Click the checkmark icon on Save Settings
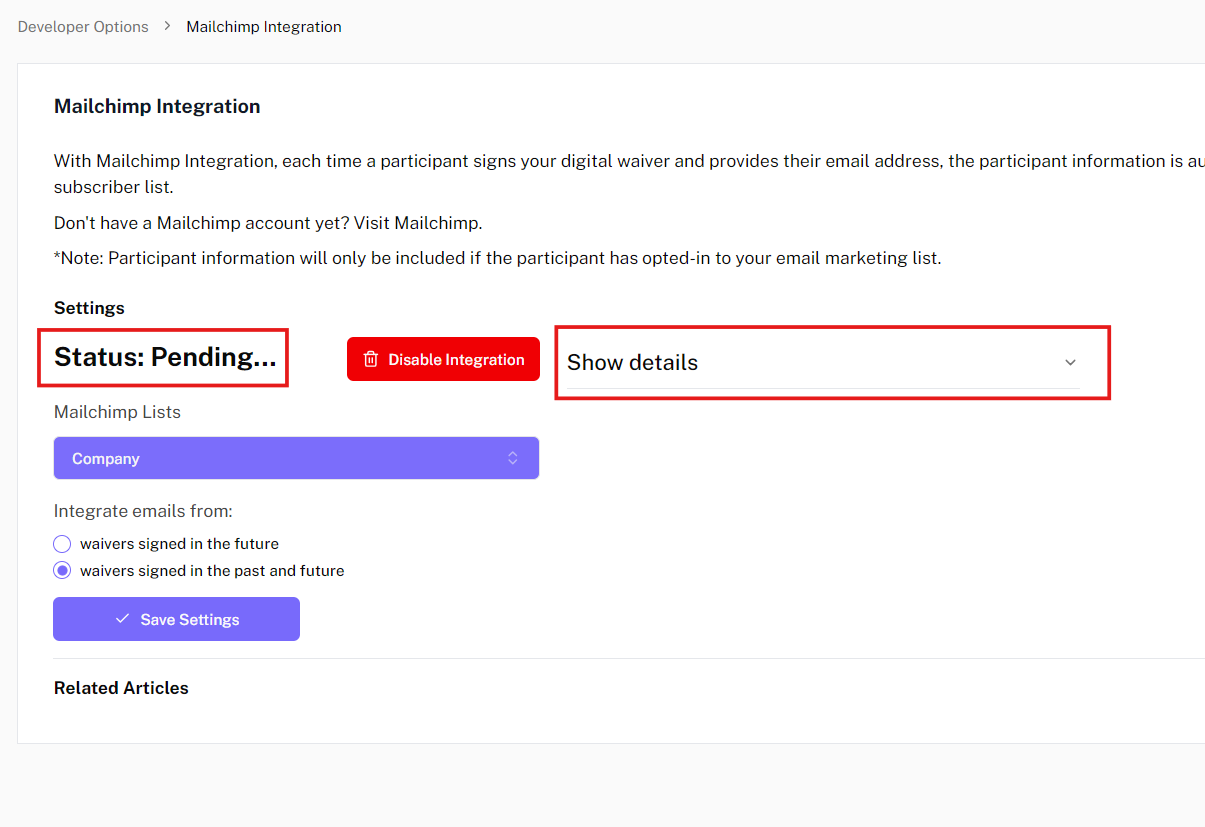1205x827 pixels. tap(123, 619)
